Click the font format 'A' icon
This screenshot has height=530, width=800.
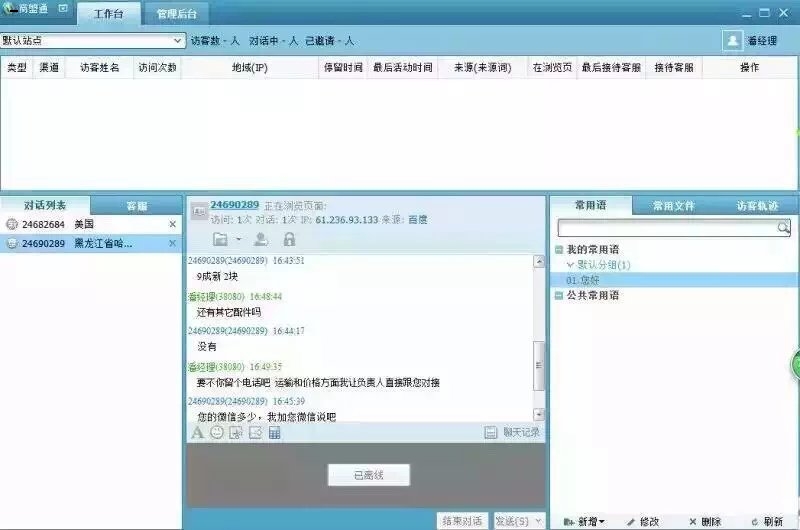pos(197,432)
